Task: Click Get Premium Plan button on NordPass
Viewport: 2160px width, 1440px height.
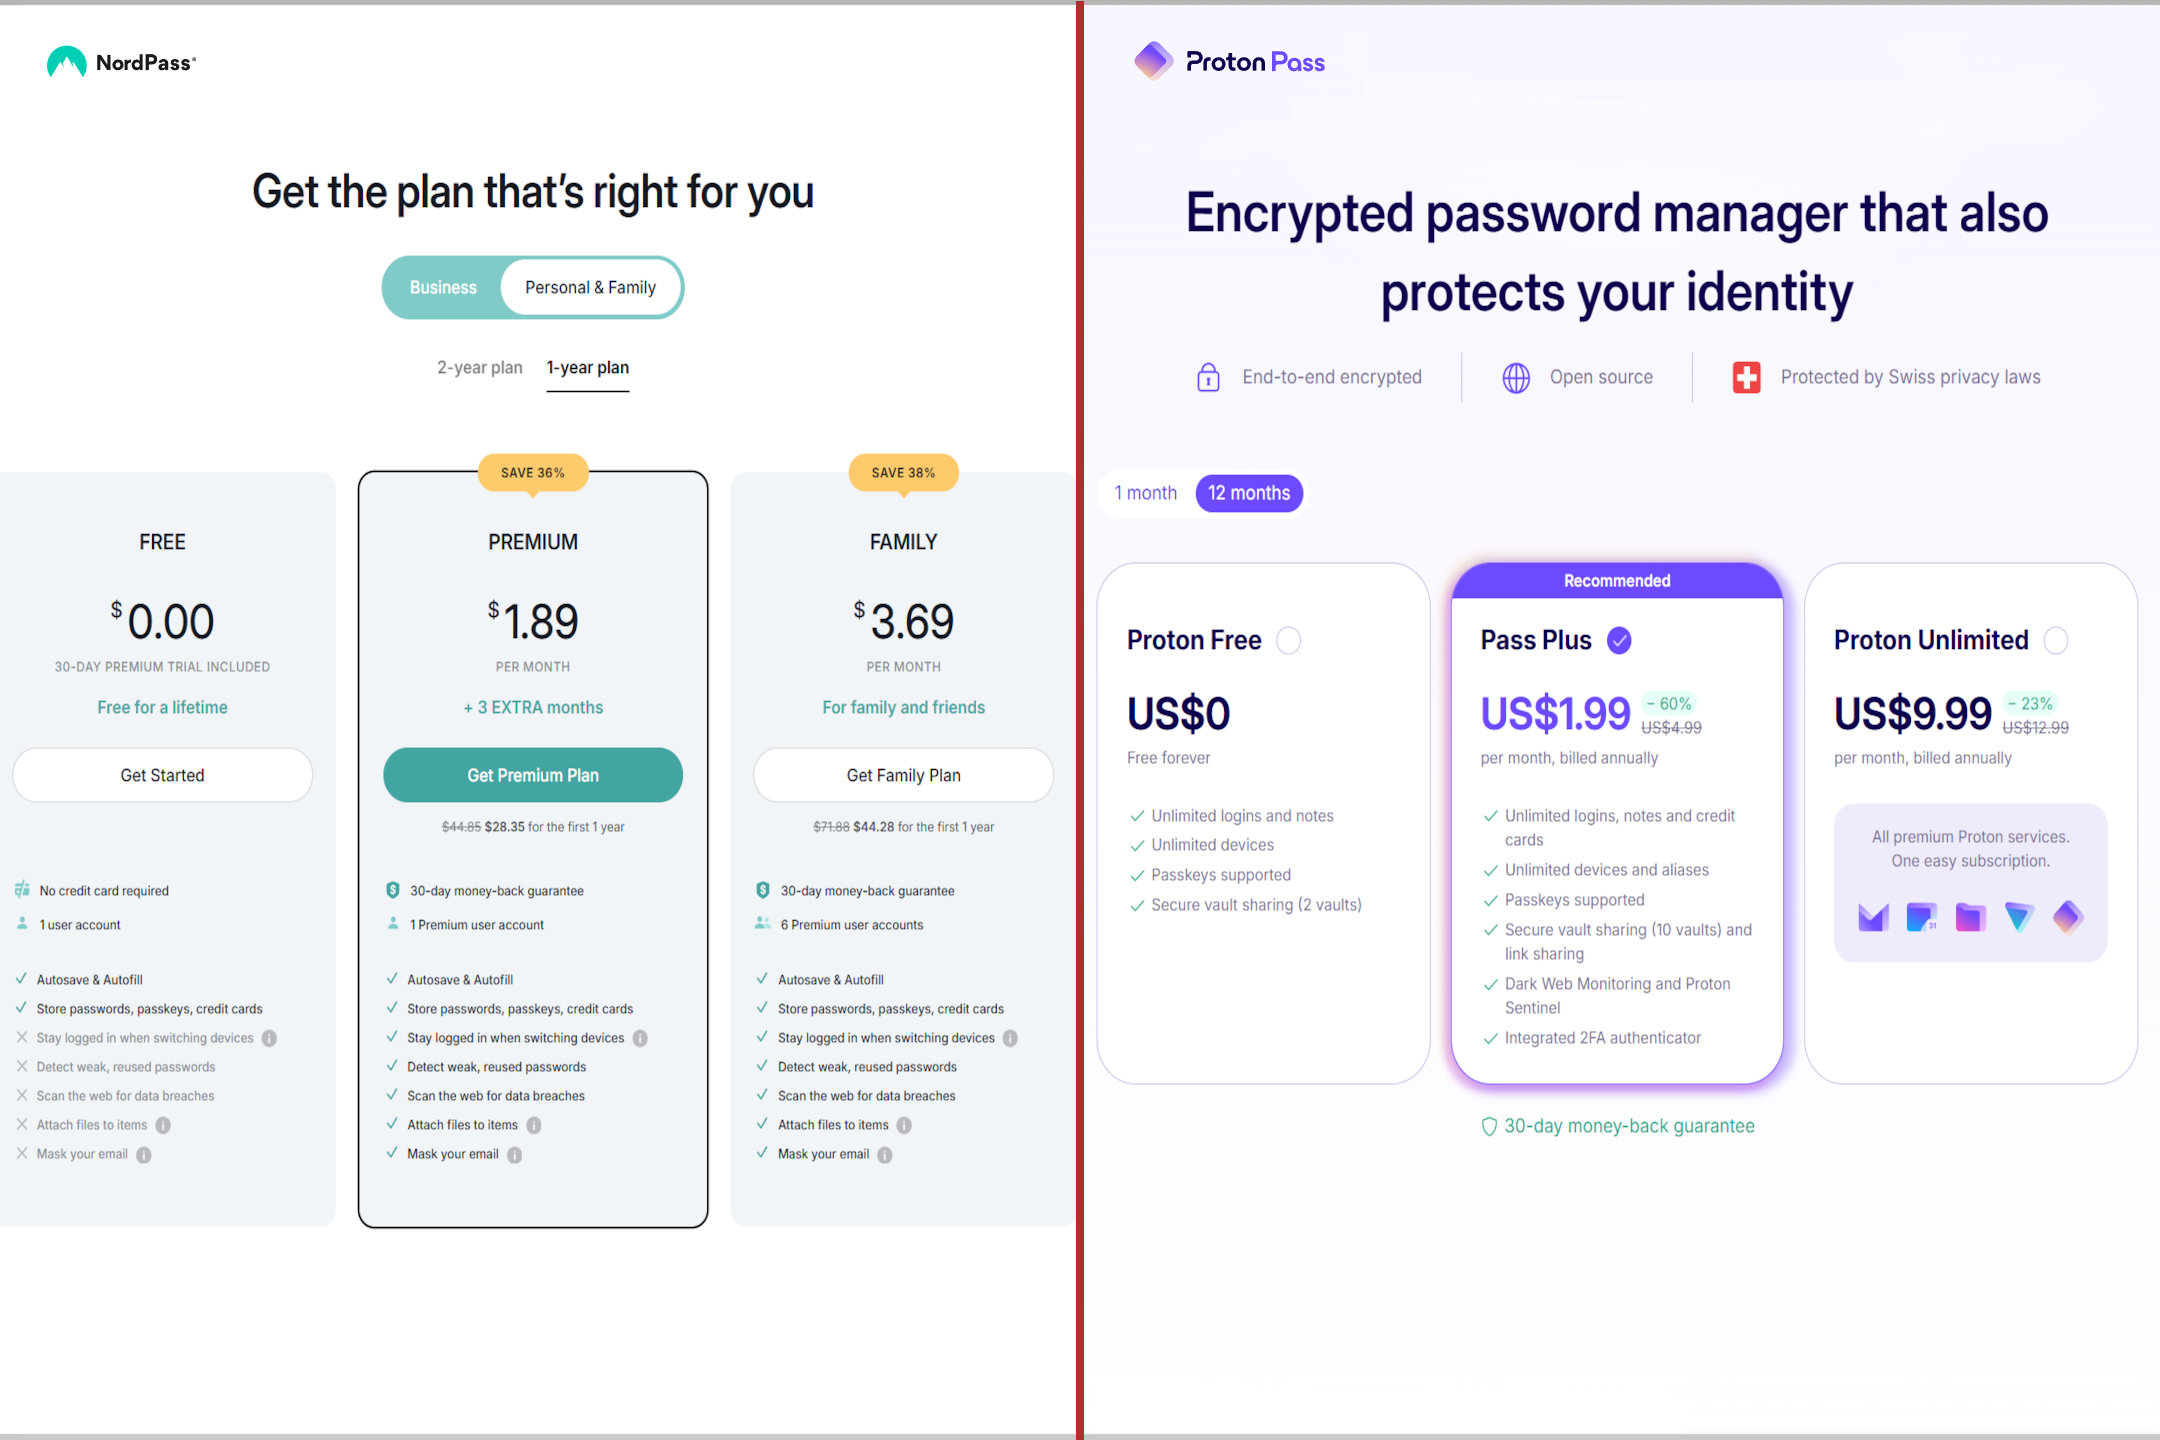Action: coord(532,776)
